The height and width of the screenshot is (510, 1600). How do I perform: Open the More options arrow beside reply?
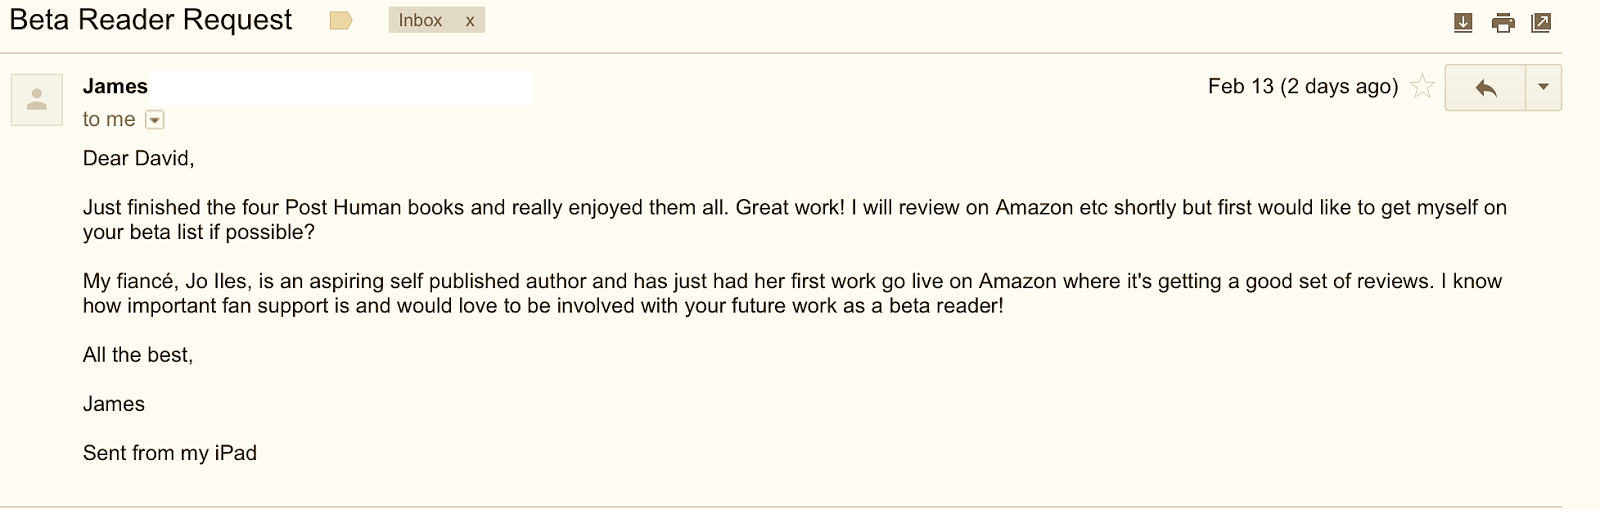coord(1543,88)
